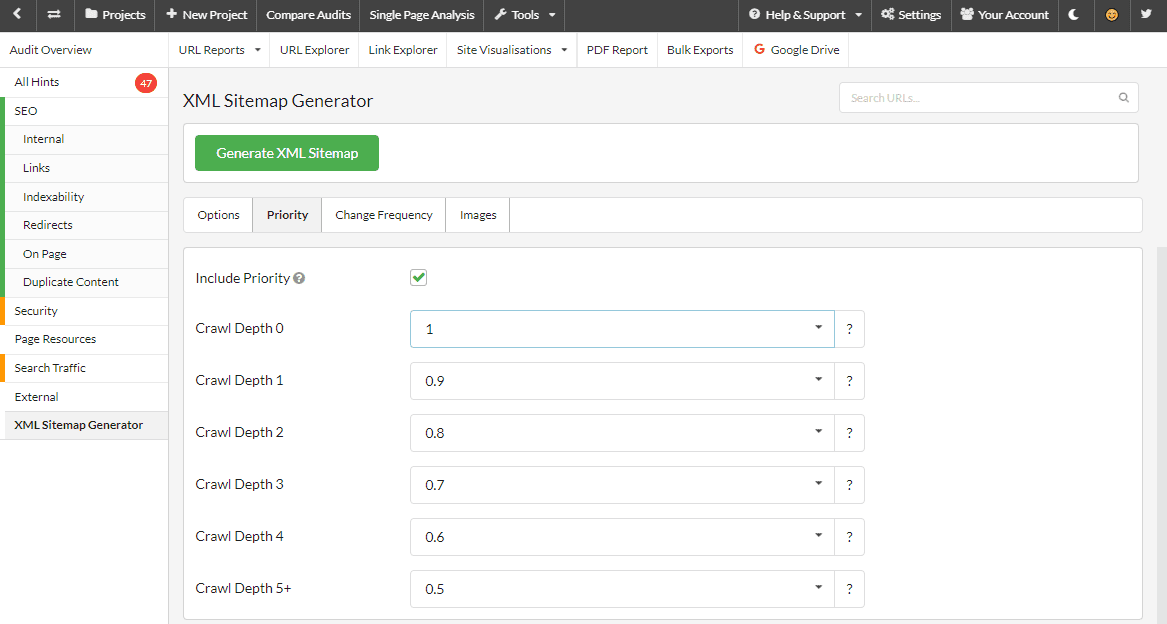Switch to the Change Frequency tab

coord(383,215)
